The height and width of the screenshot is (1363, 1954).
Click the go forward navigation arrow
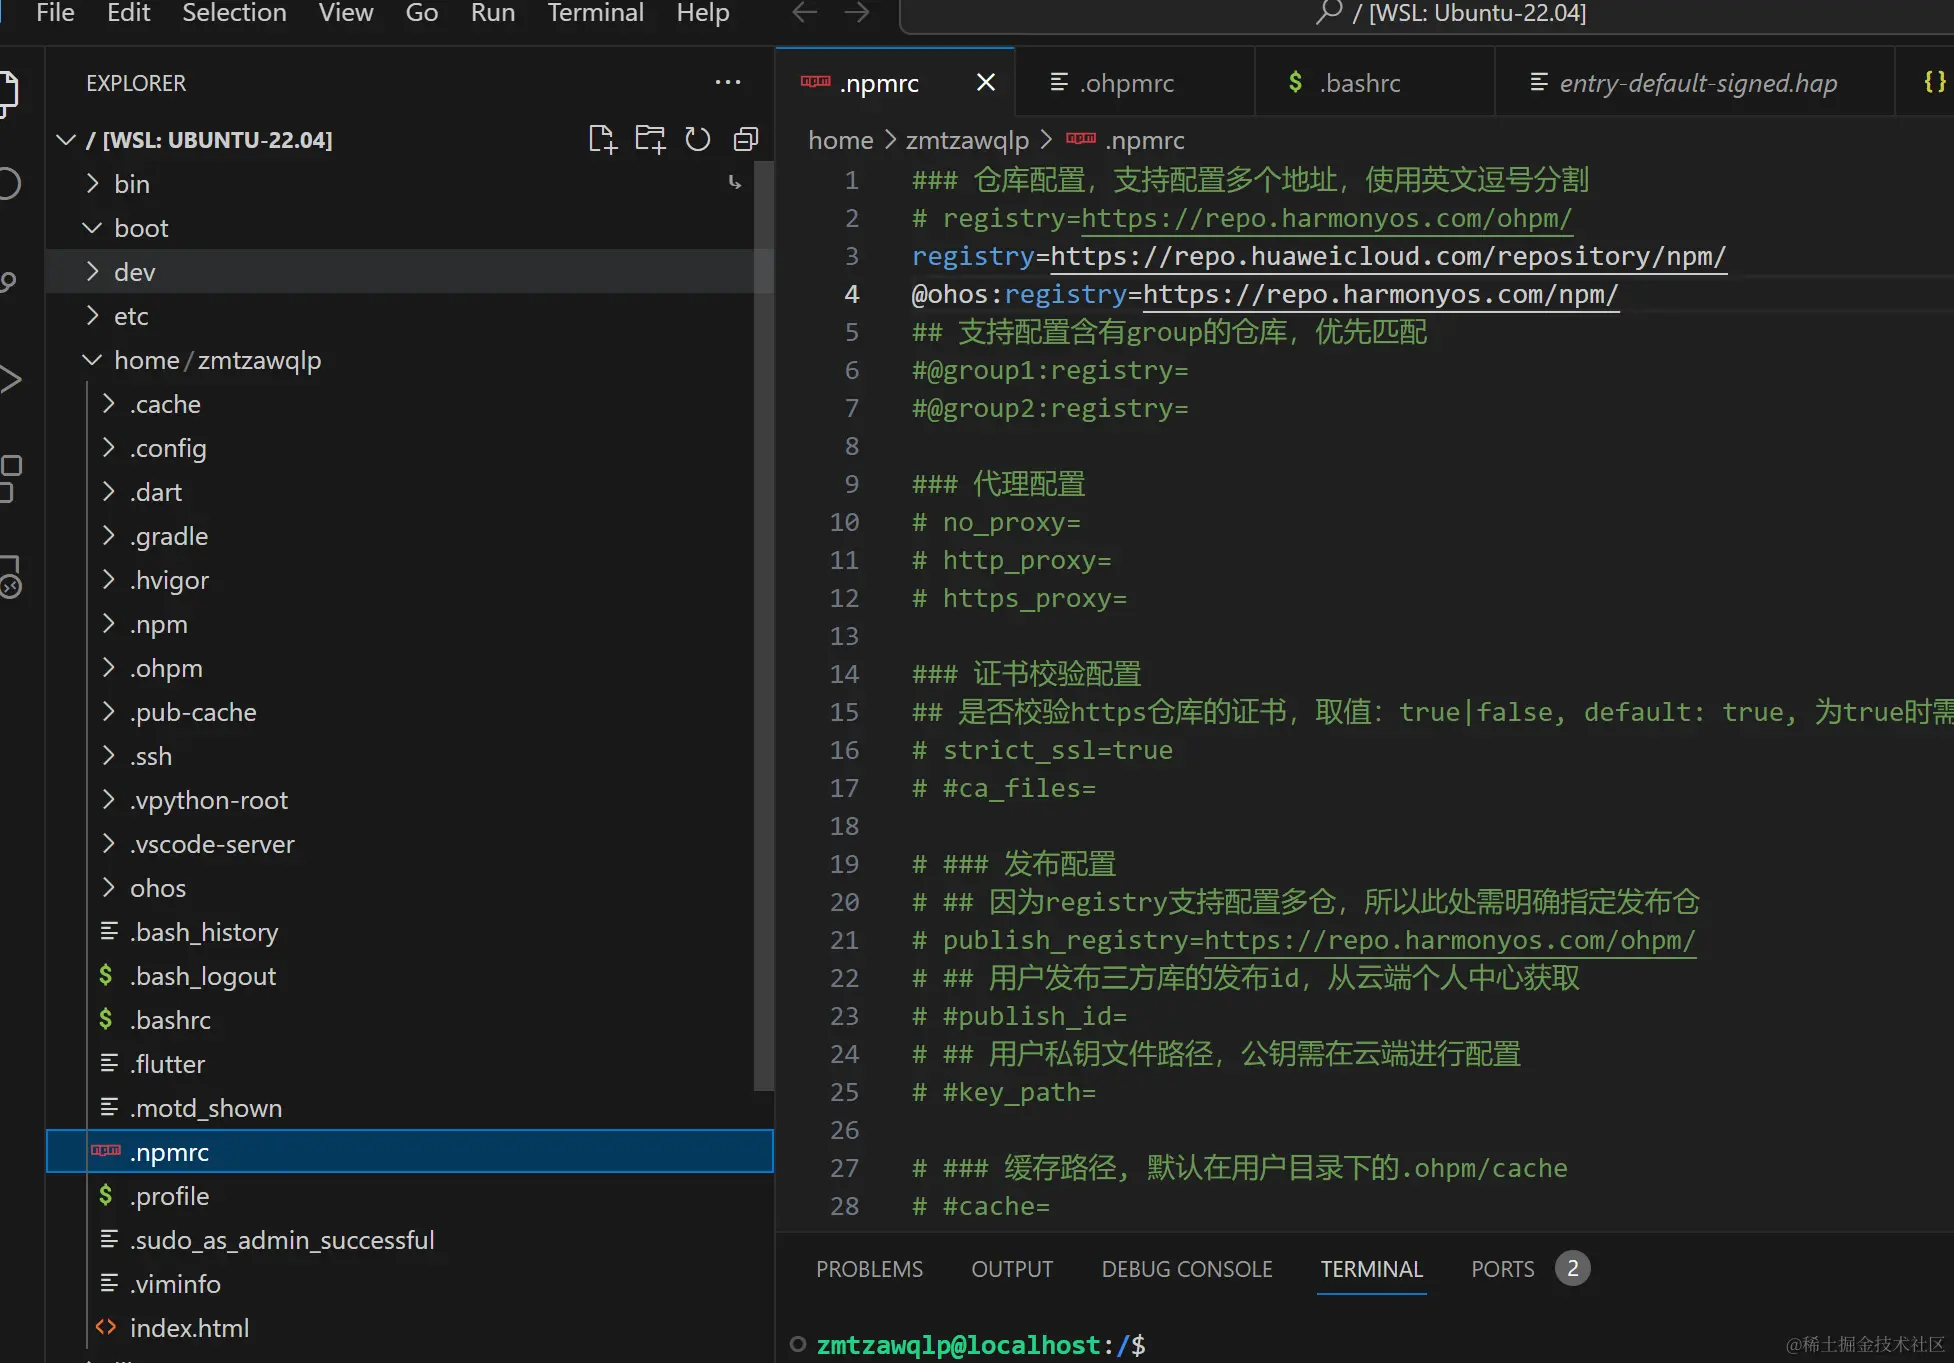[857, 13]
